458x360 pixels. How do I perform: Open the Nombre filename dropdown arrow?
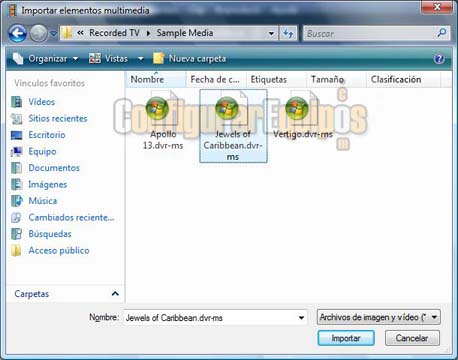[x=301, y=318]
